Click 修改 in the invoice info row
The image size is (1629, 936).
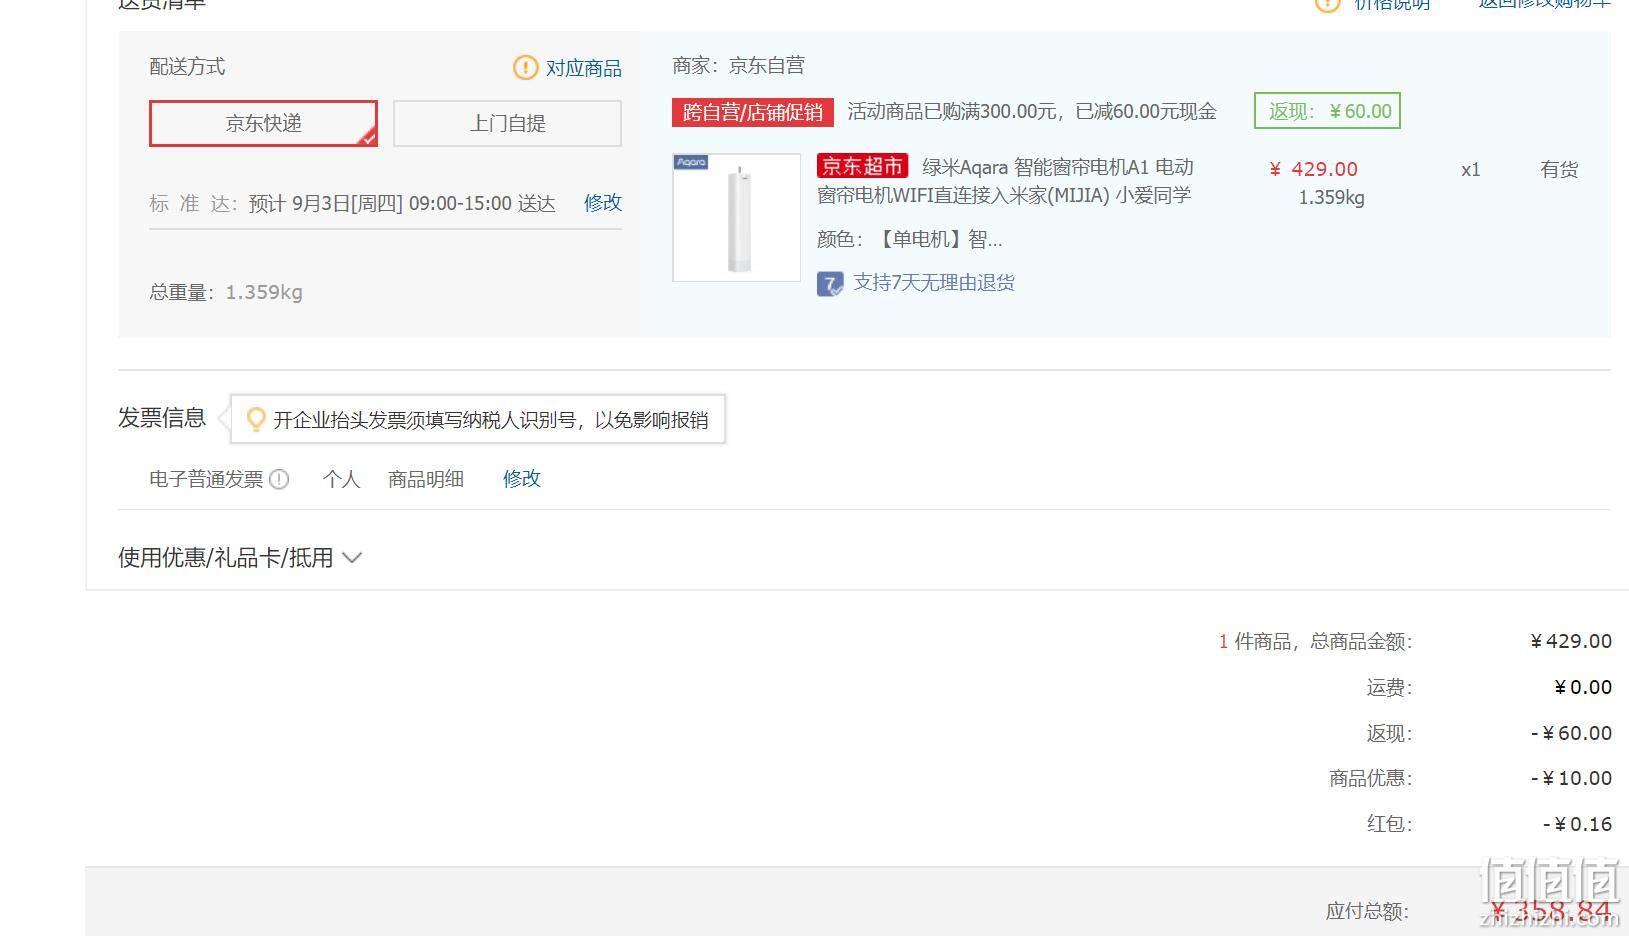pyautogui.click(x=522, y=479)
